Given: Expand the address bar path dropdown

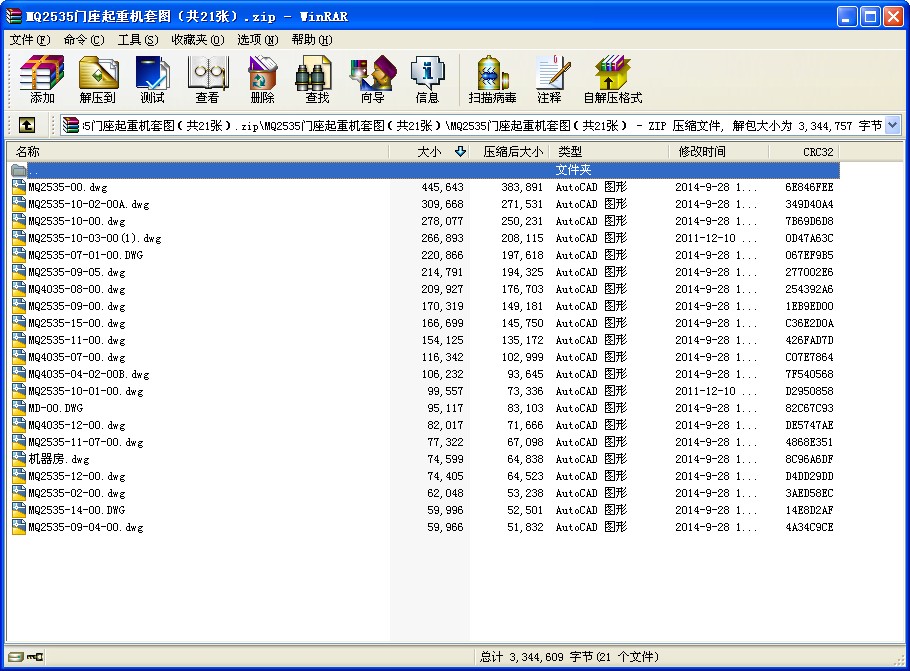Looking at the screenshot, I should 893,125.
